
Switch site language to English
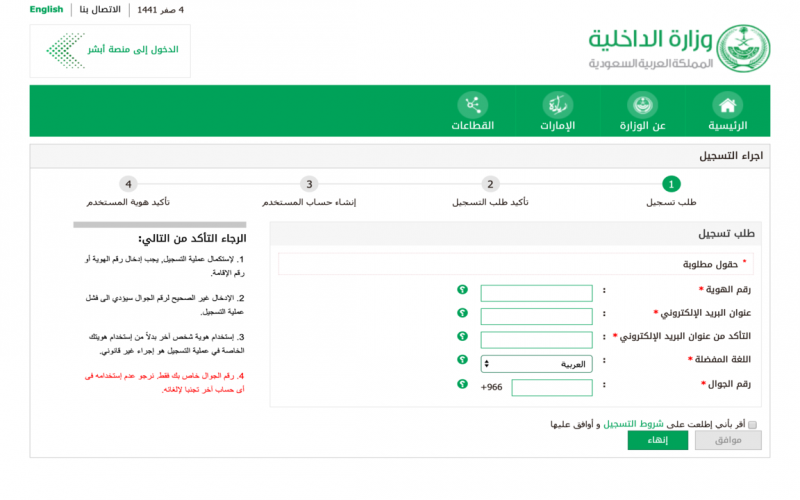click(46, 9)
